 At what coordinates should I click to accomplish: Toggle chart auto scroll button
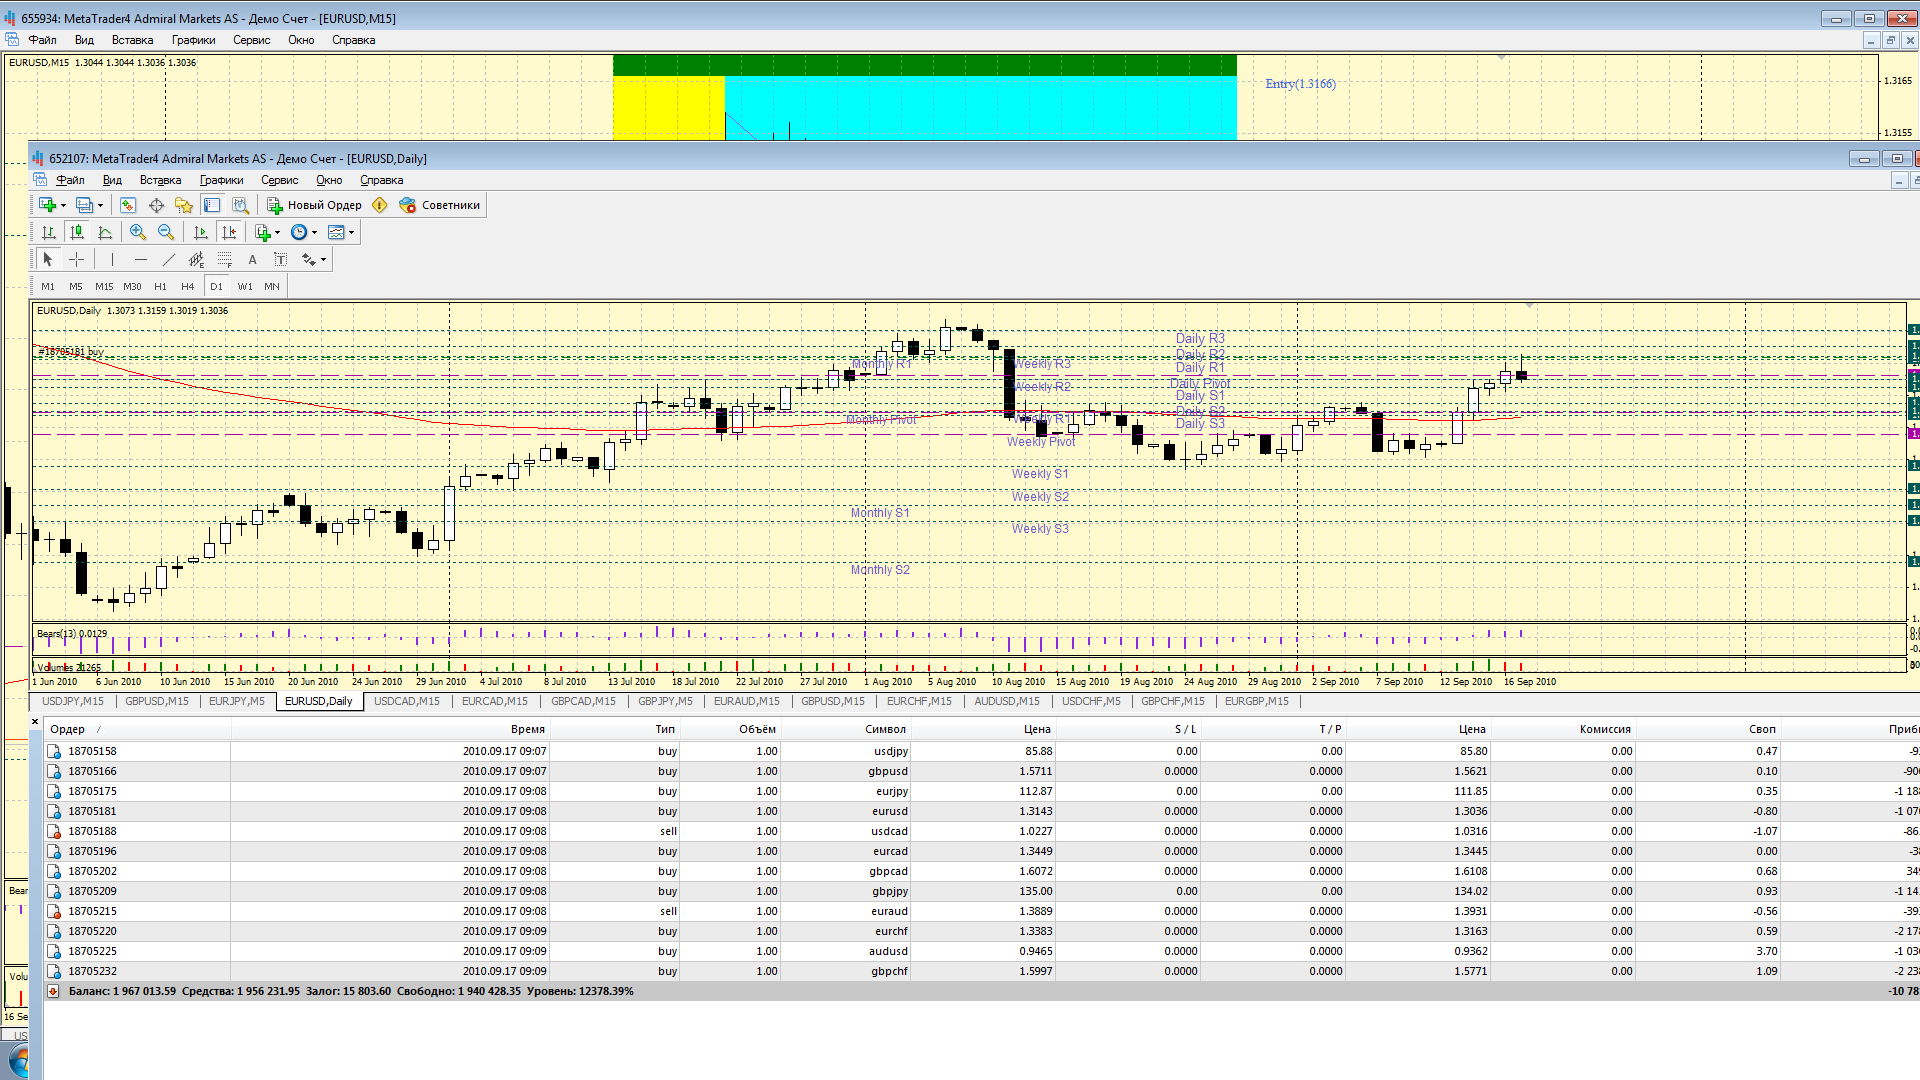[x=201, y=232]
